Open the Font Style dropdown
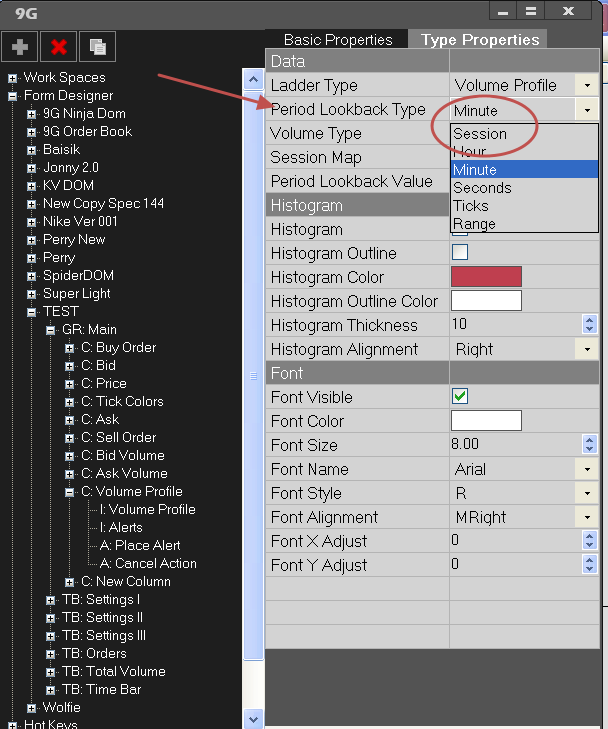The height and width of the screenshot is (729, 608). tap(587, 493)
